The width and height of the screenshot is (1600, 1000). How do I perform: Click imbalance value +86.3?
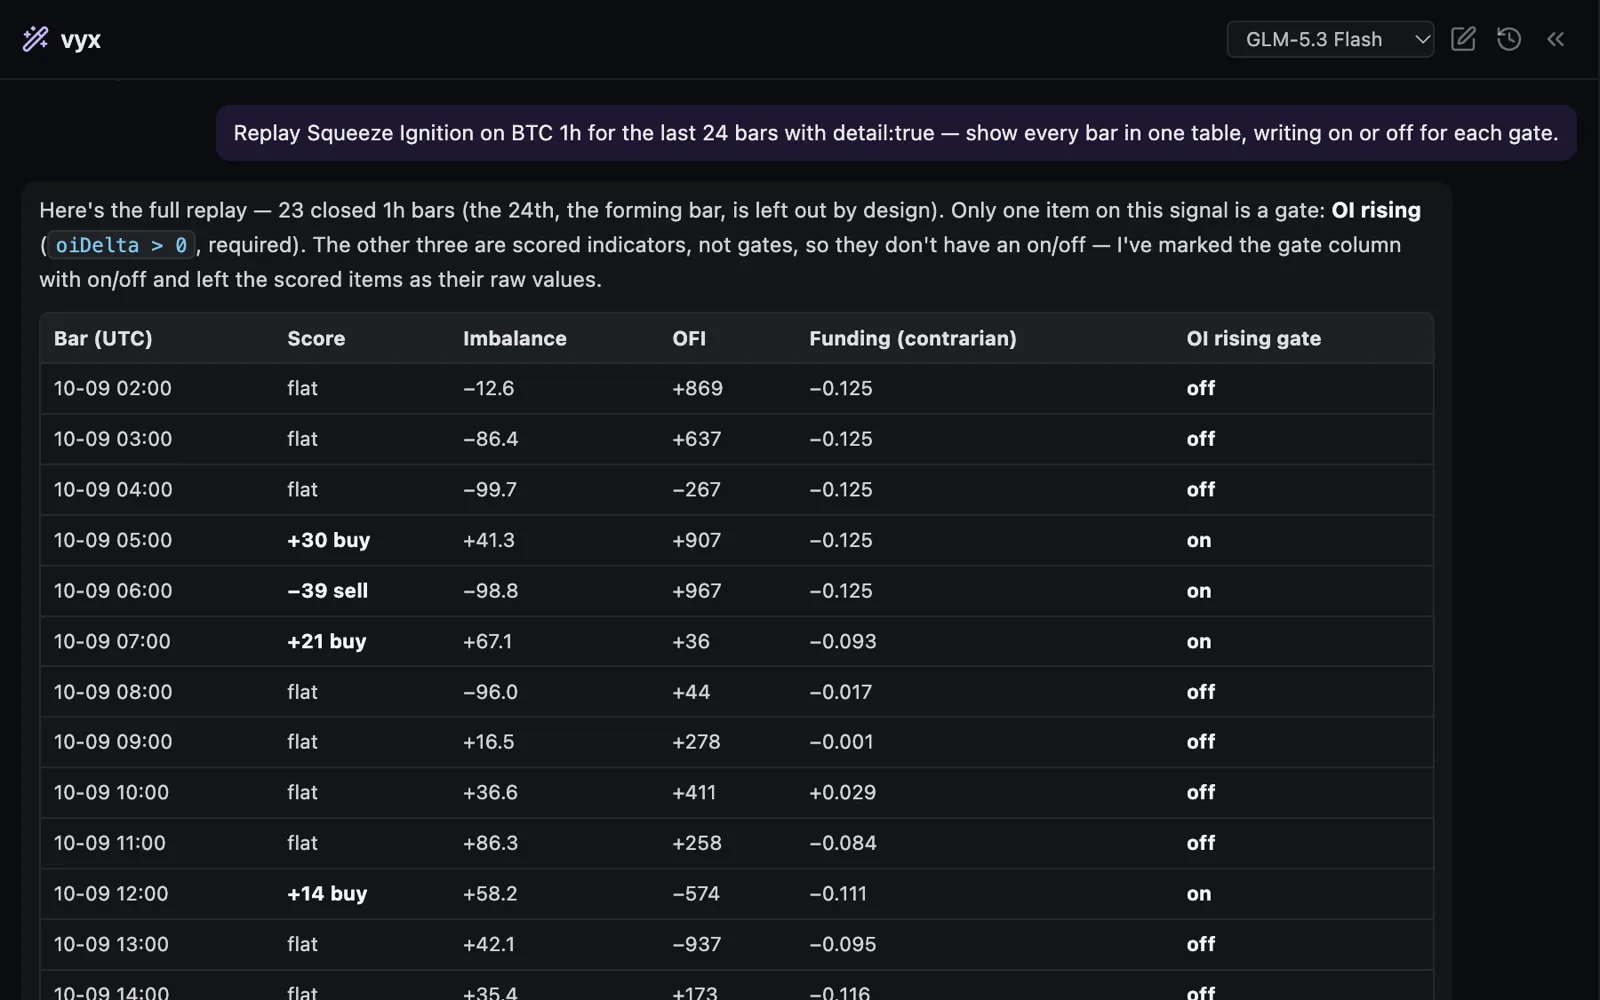coord(491,843)
